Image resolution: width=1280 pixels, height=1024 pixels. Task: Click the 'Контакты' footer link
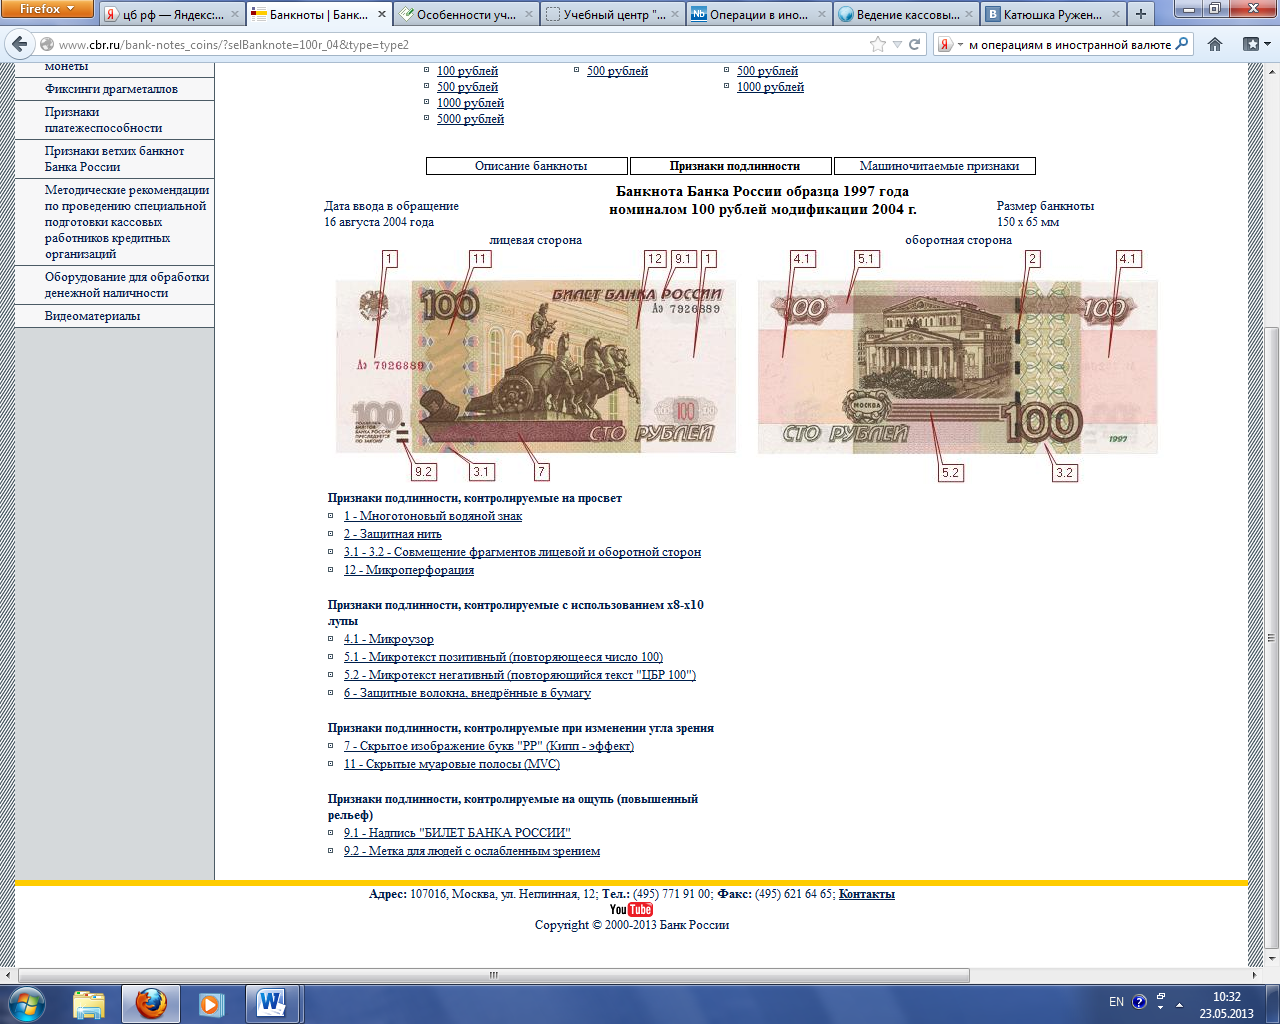[866, 894]
